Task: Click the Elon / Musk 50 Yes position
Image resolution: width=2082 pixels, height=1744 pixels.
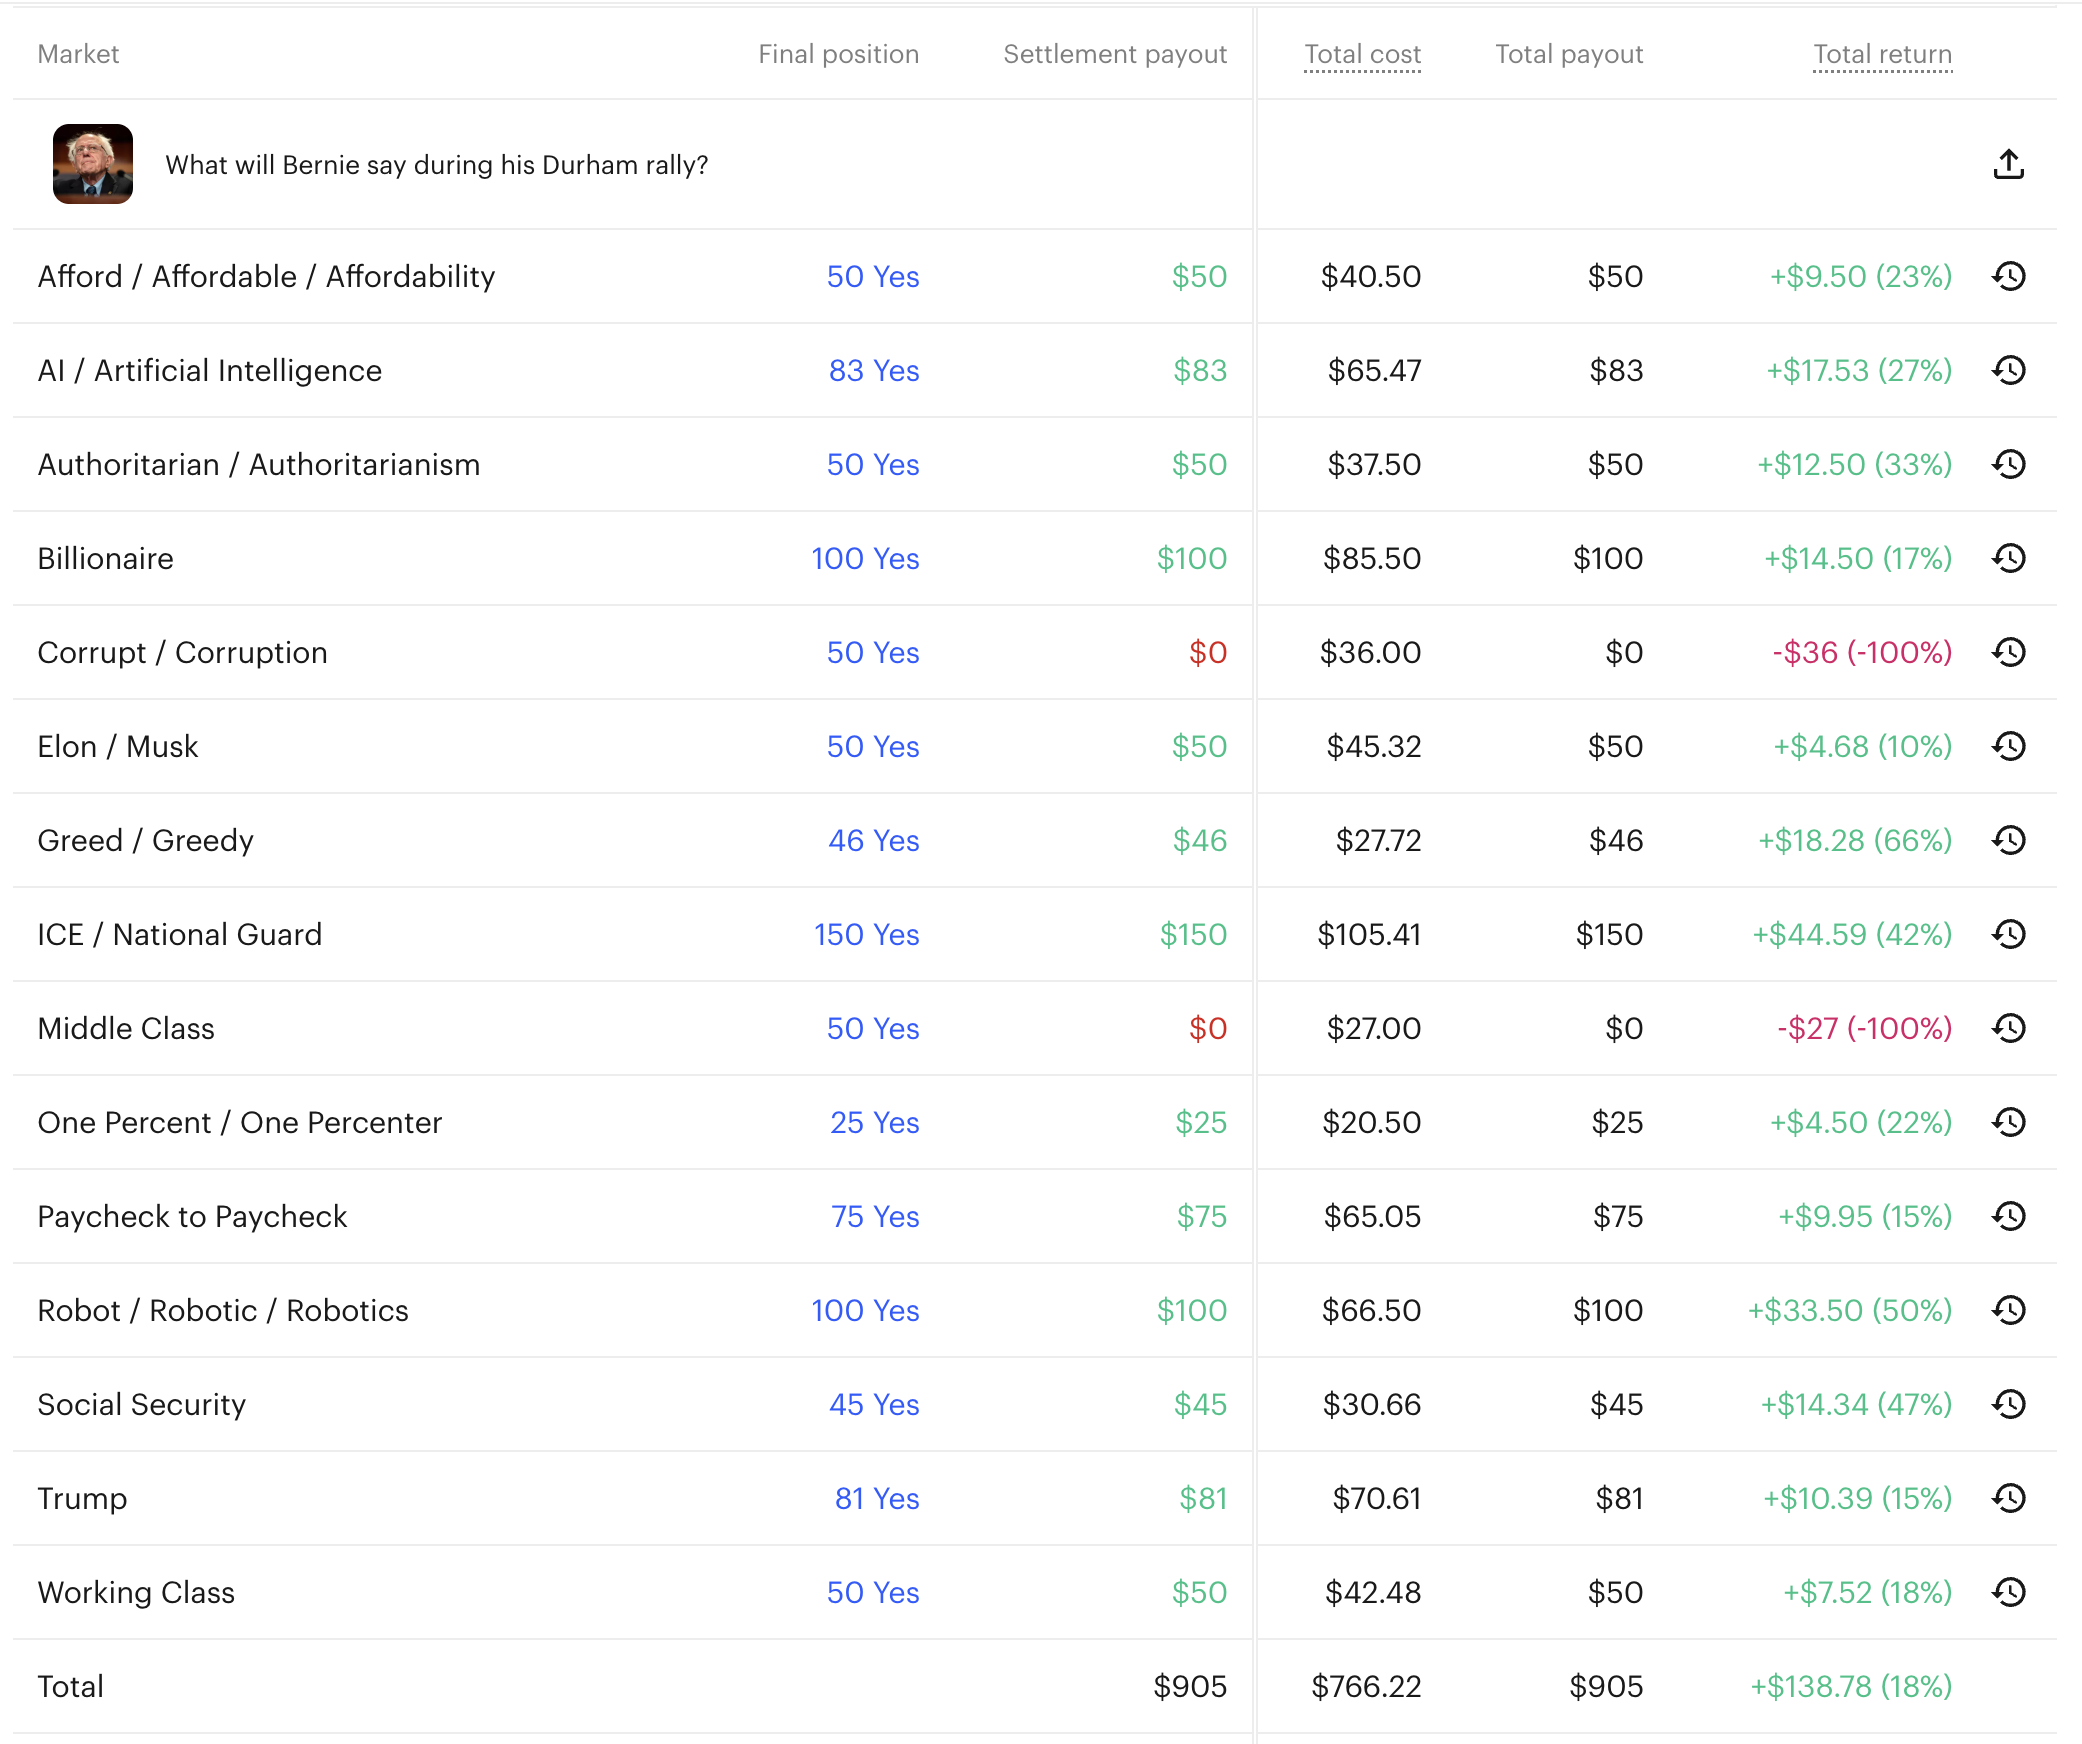Action: tap(872, 746)
